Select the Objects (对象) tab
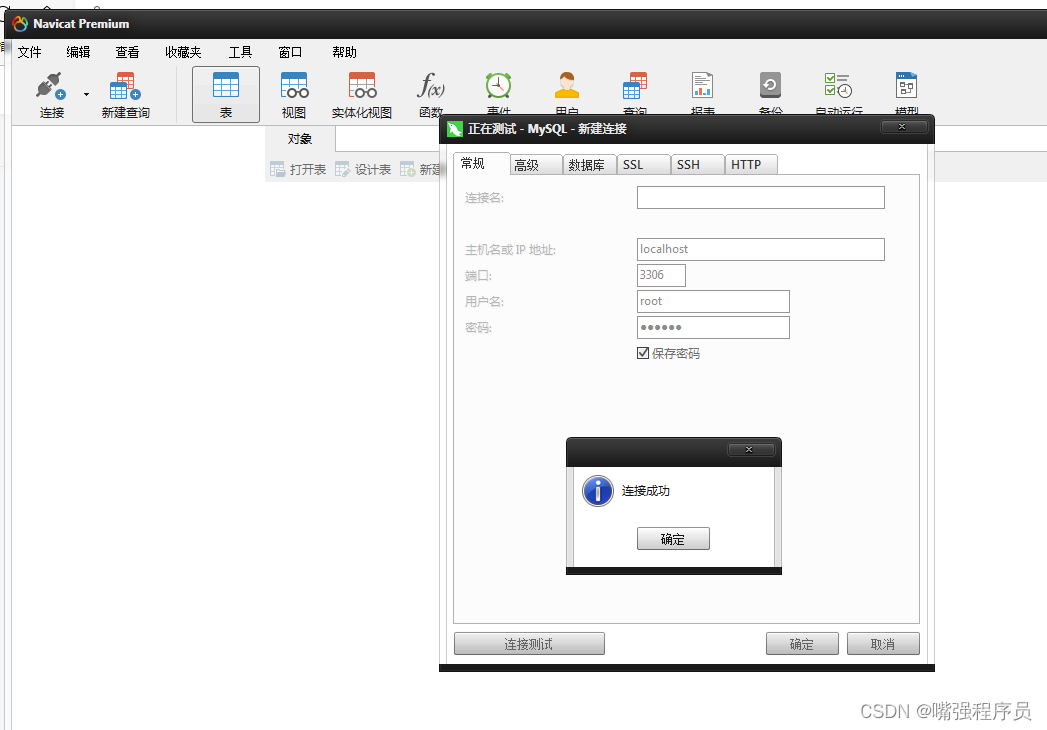1047x730 pixels. coord(300,139)
